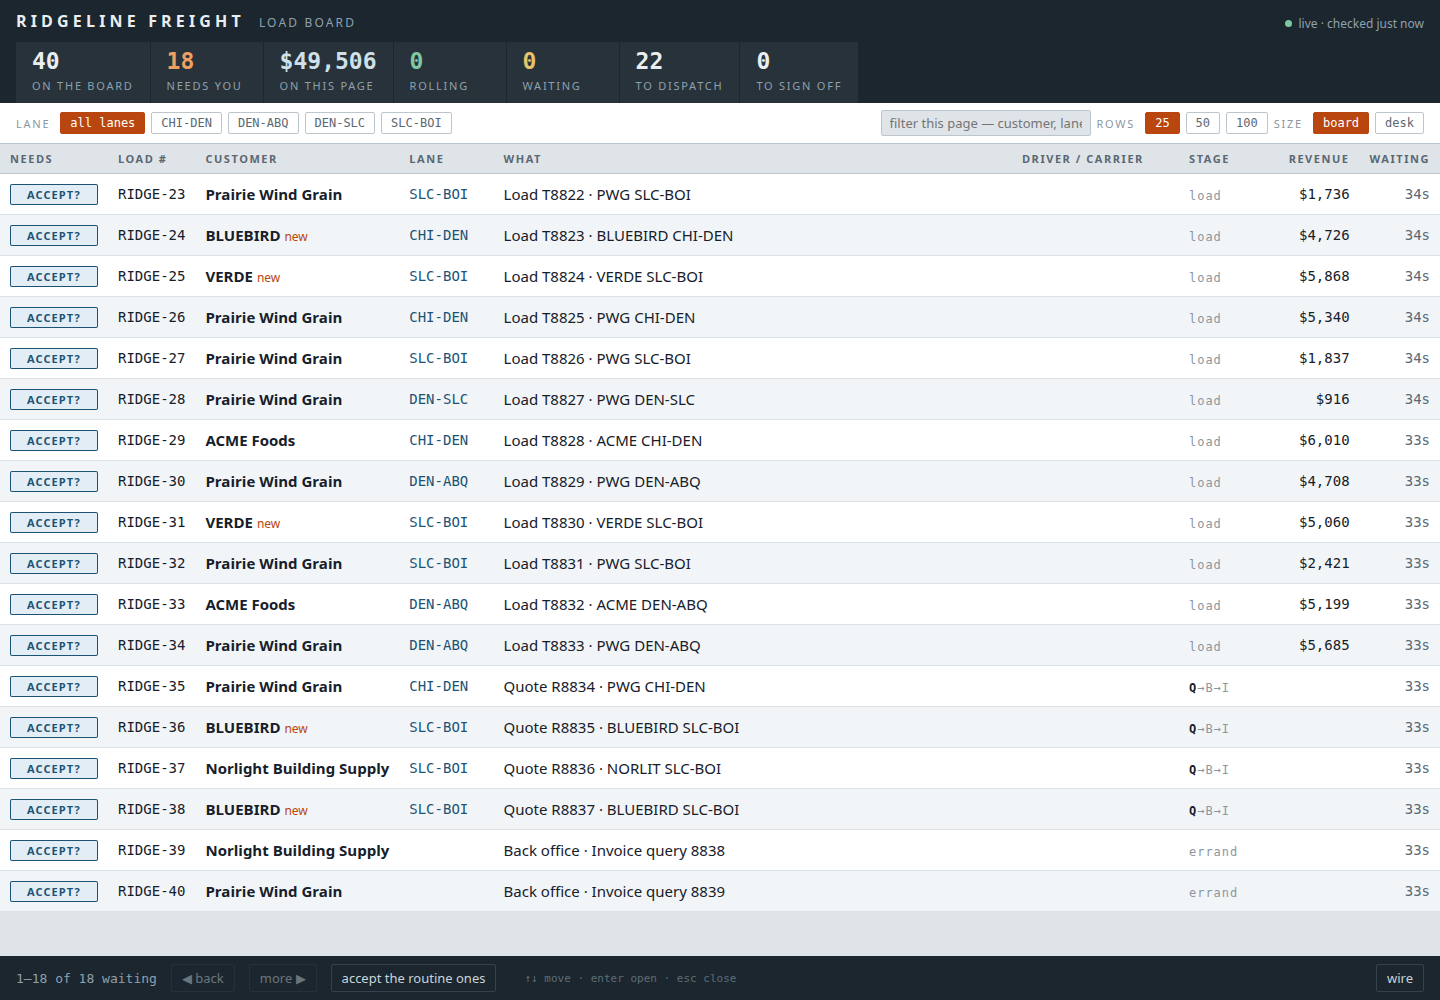The height and width of the screenshot is (1000, 1440).
Task: Click the $916 revenue value
Action: coord(1332,400)
